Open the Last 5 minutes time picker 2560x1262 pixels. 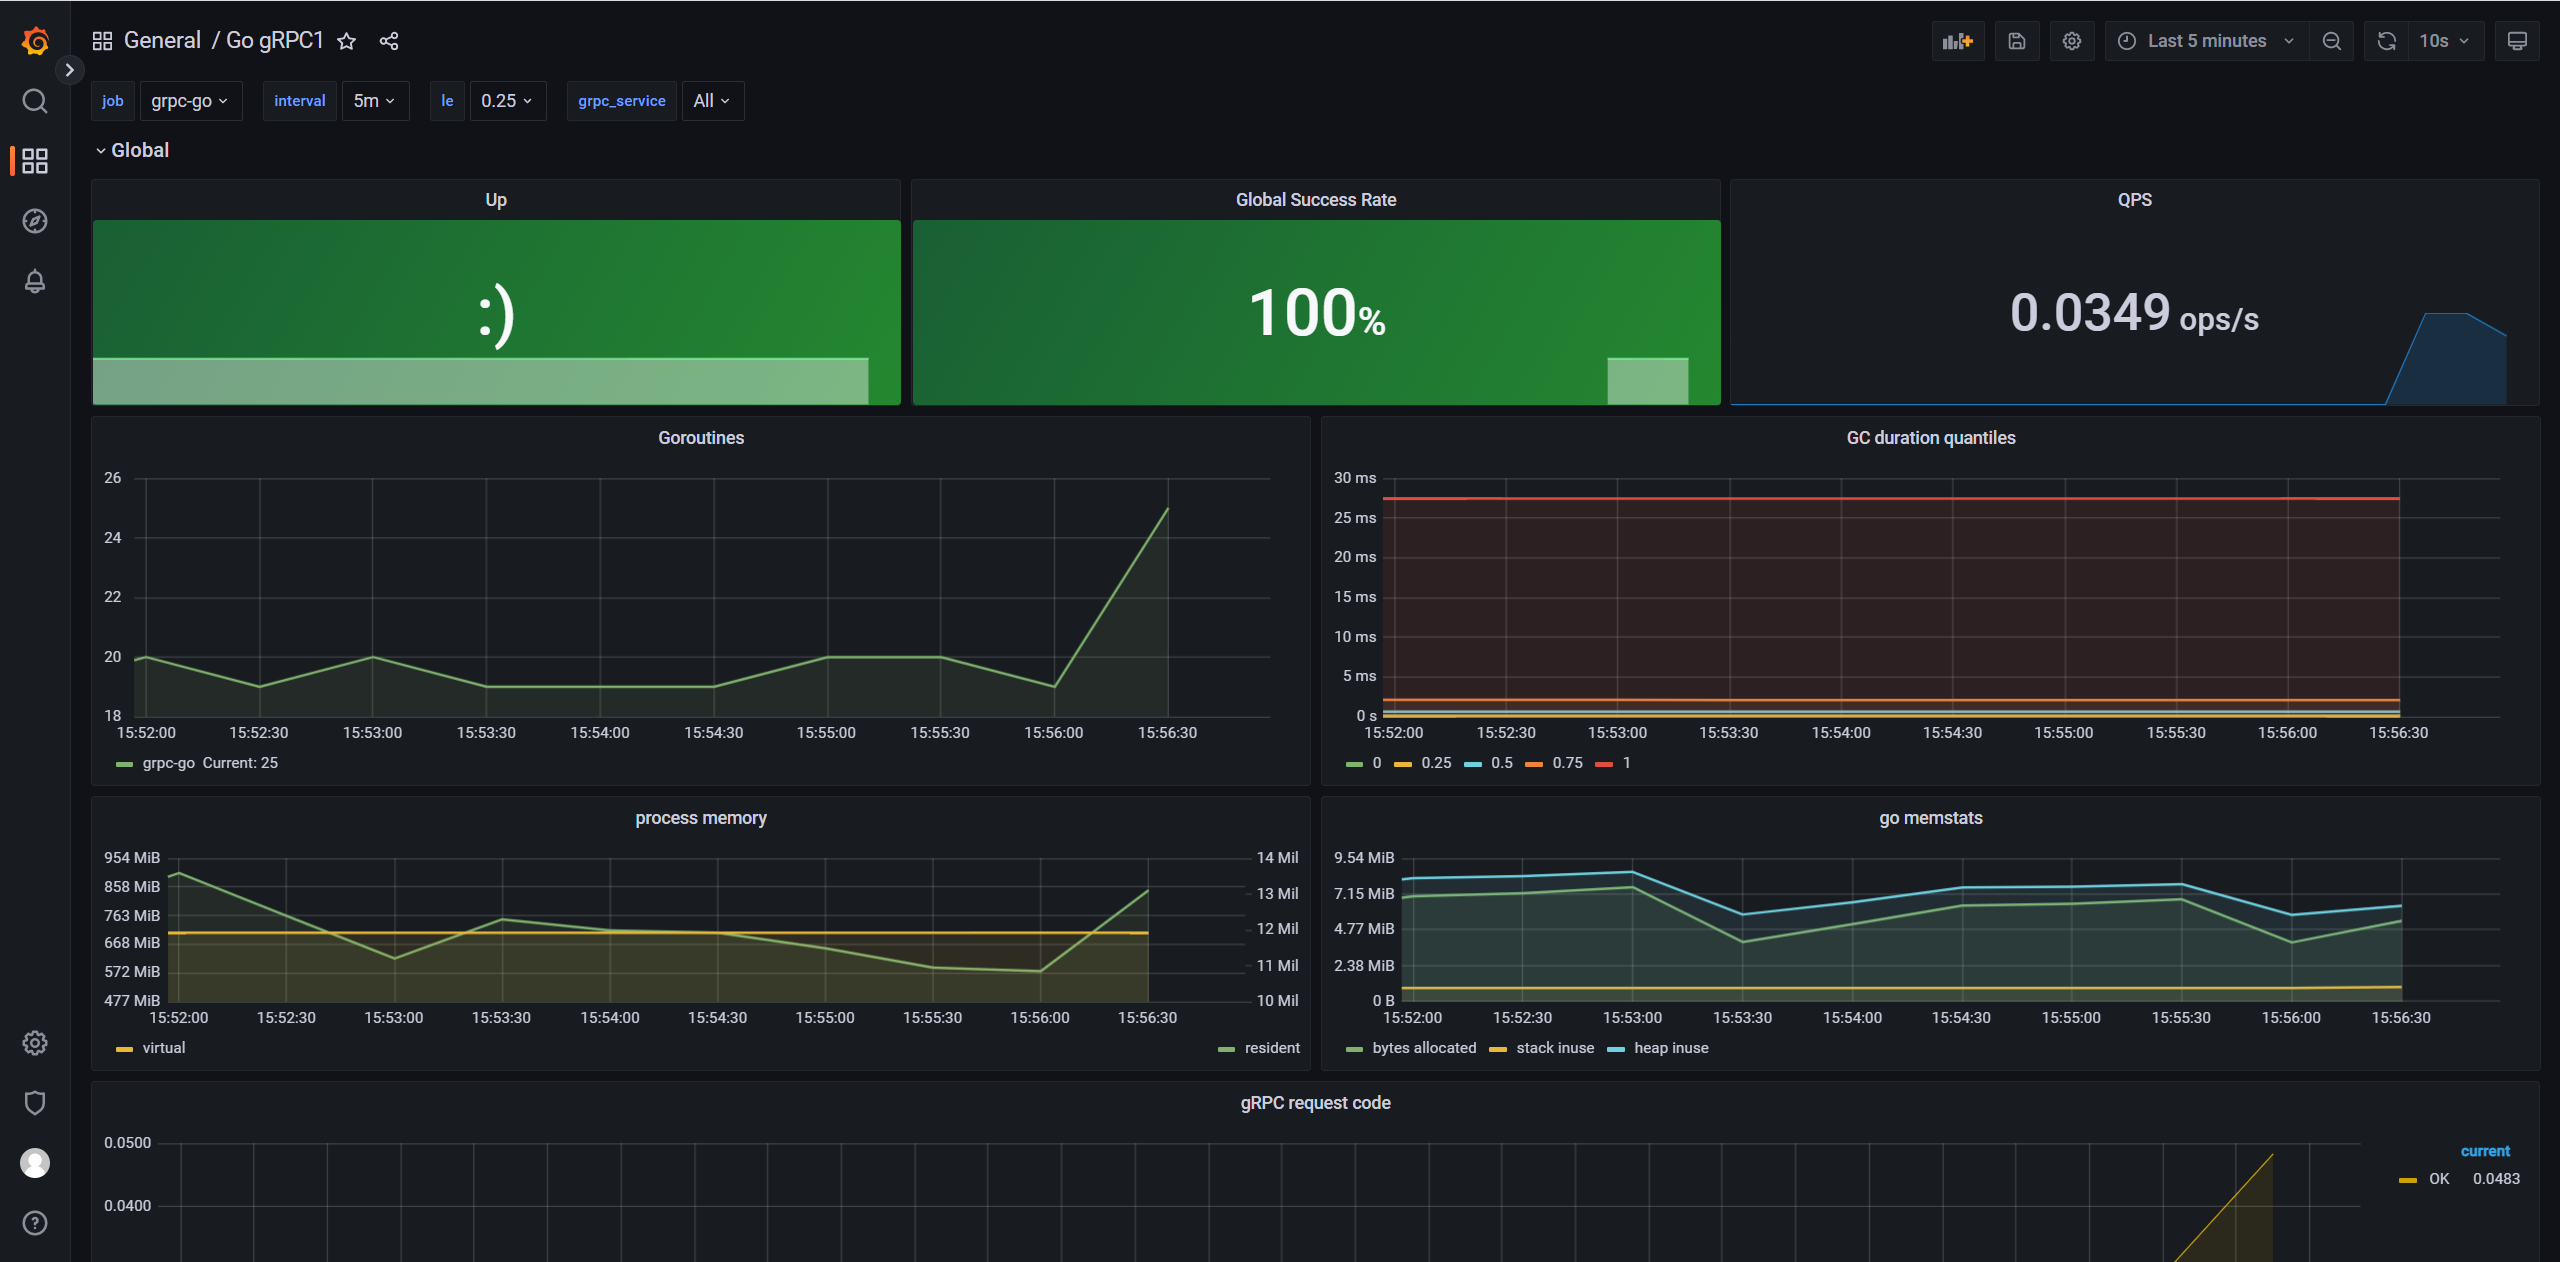pos(2206,41)
